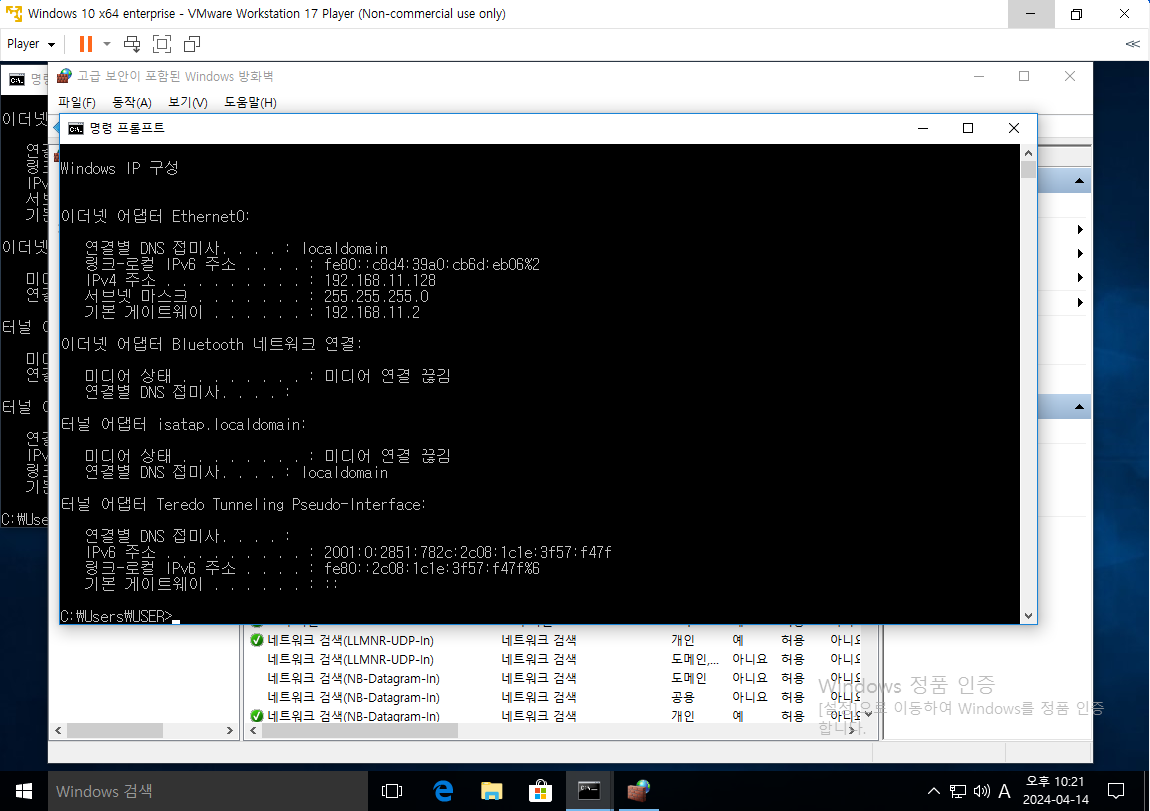Click the enabled check icon on the NB-Datagram-In 개인 rule
Screen dimensions: 1150x811
coord(257,716)
